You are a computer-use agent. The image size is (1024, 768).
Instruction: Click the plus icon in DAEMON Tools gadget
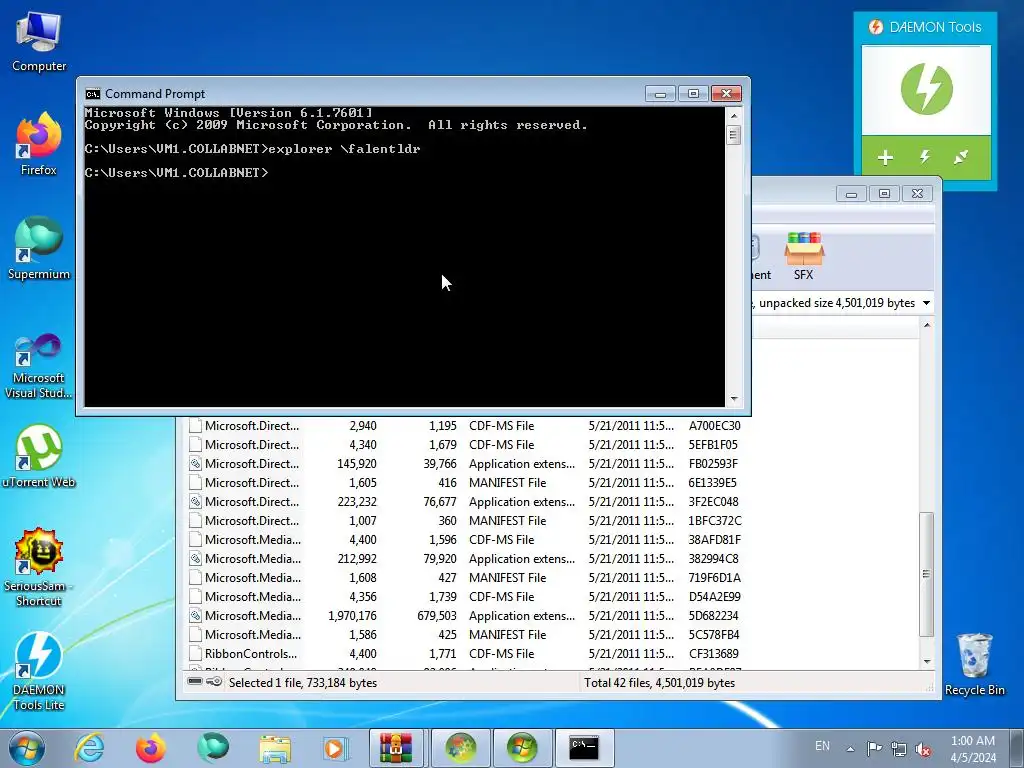(885, 157)
